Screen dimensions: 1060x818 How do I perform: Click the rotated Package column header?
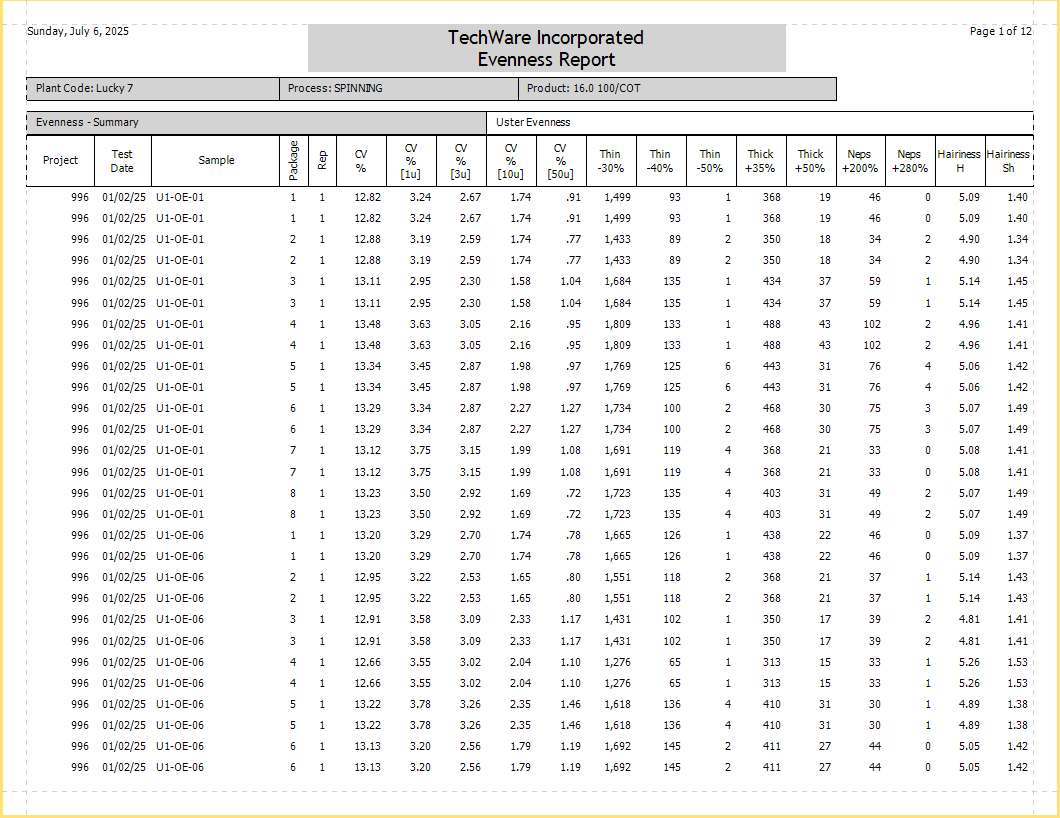click(x=293, y=161)
